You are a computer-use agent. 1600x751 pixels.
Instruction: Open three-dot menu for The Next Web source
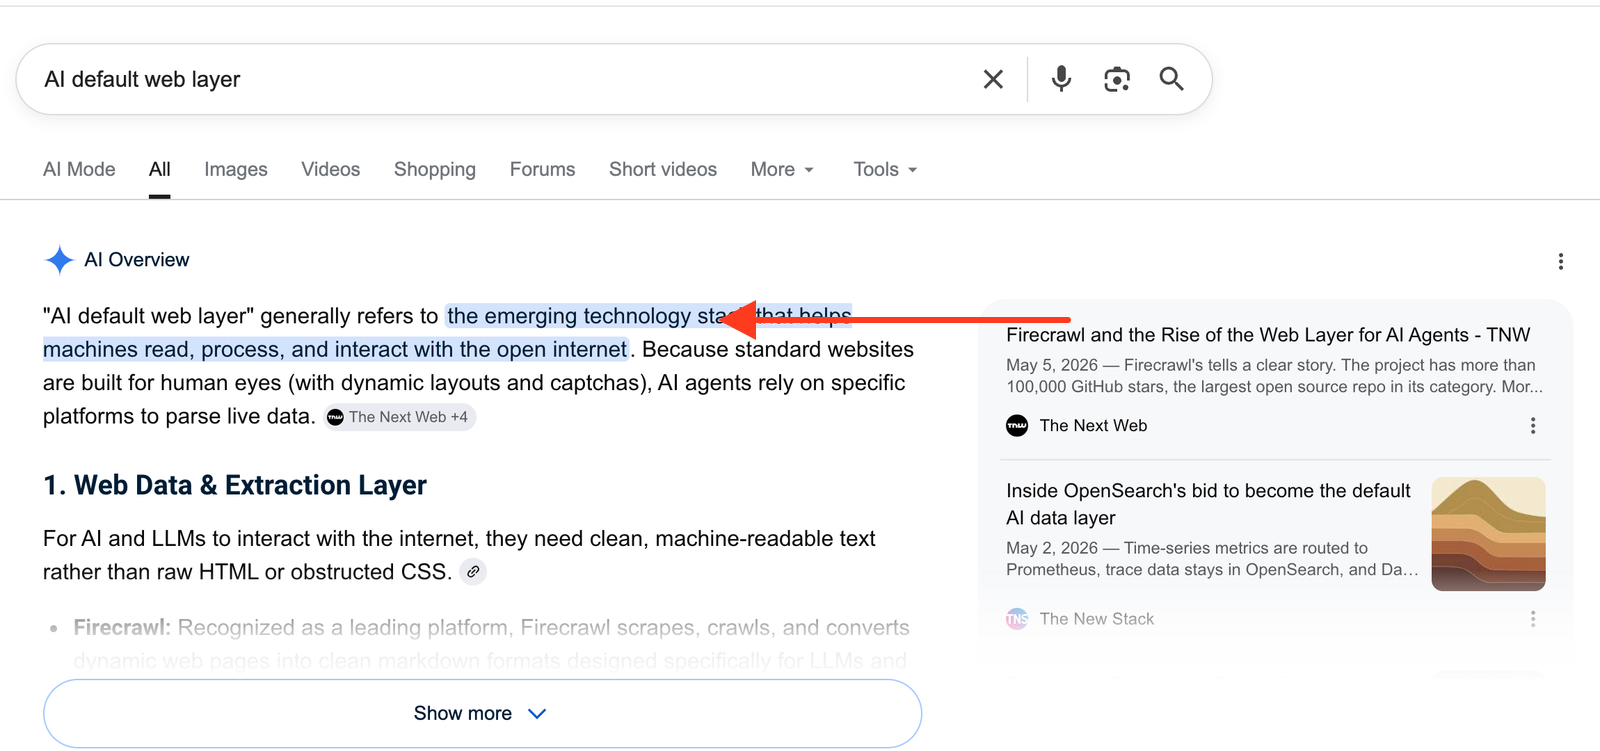pos(1532,426)
